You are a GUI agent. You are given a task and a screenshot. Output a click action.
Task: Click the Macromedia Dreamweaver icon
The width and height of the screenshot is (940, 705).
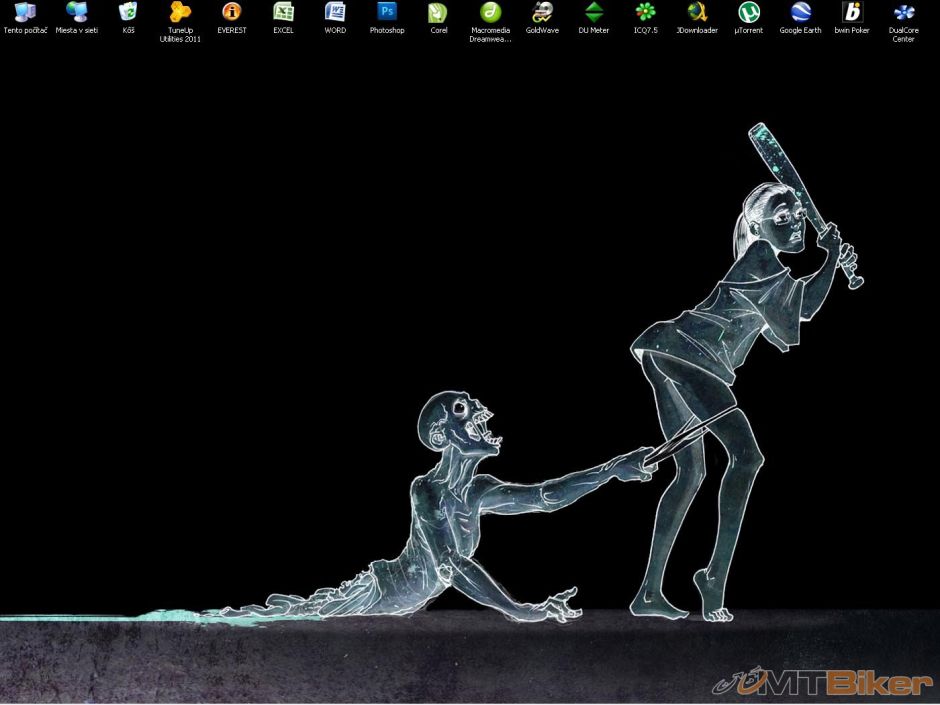490,13
